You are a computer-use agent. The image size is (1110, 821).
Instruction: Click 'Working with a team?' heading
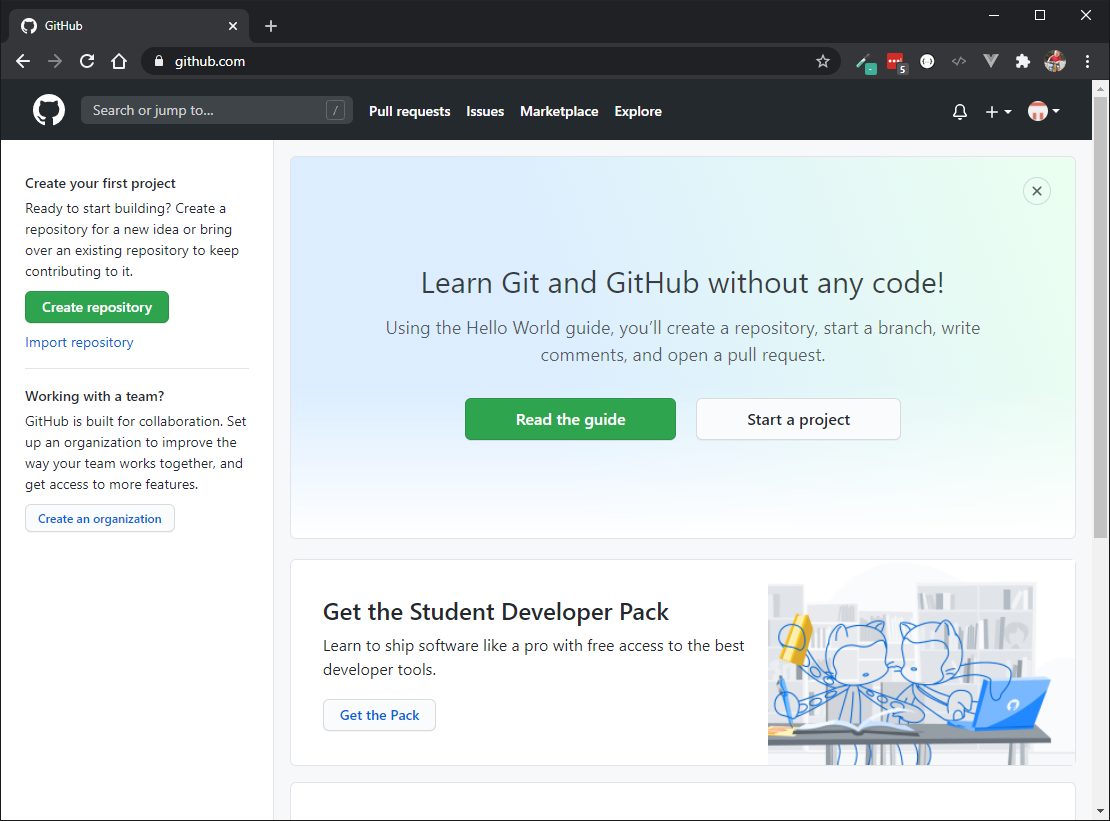(x=95, y=396)
